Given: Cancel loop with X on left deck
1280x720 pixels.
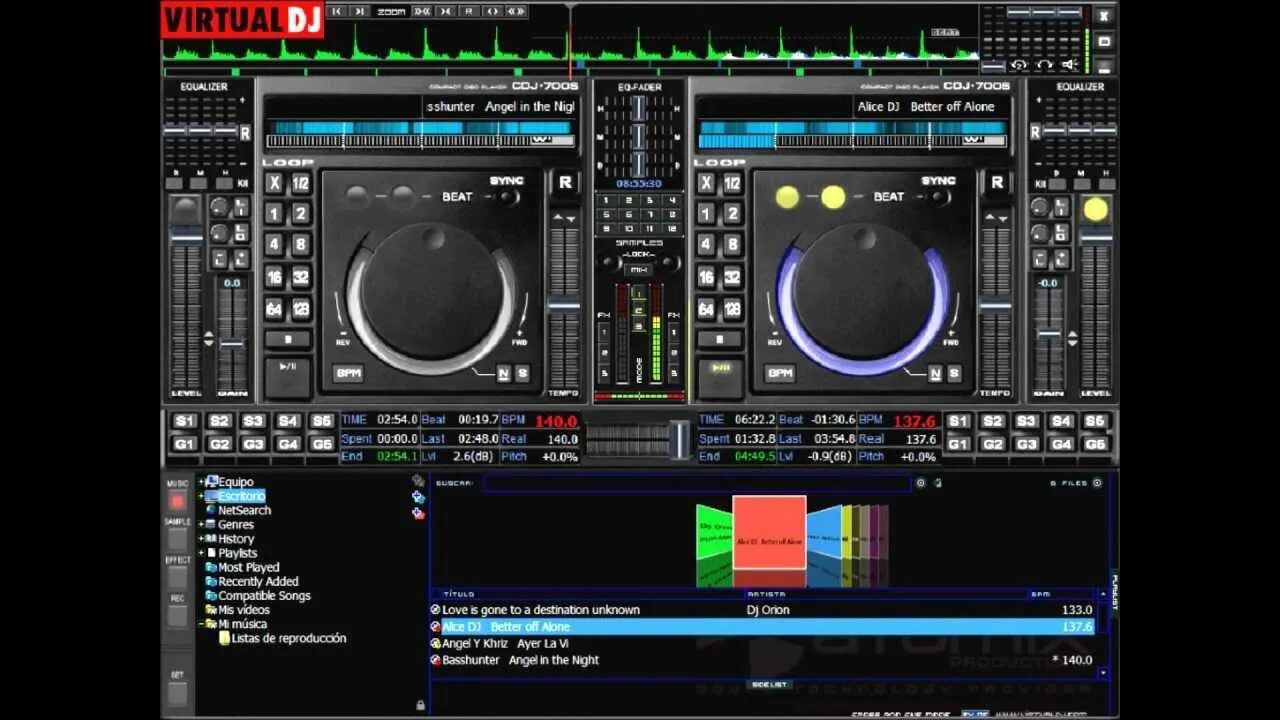Looking at the screenshot, I should 274,183.
